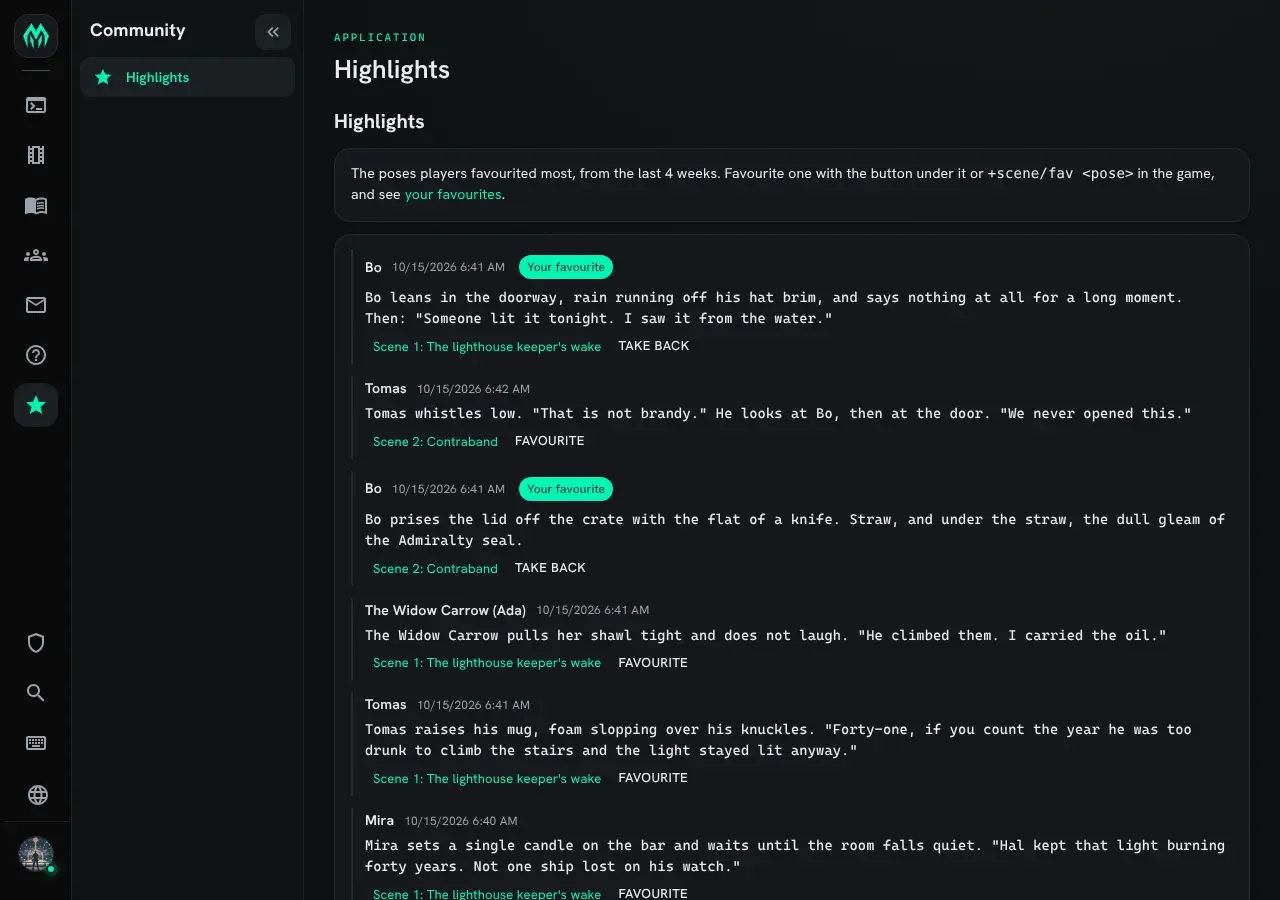Screen dimensions: 1280x900
Task: Open the Scene 1 link under Widow Carrow's pose
Action: point(487,663)
